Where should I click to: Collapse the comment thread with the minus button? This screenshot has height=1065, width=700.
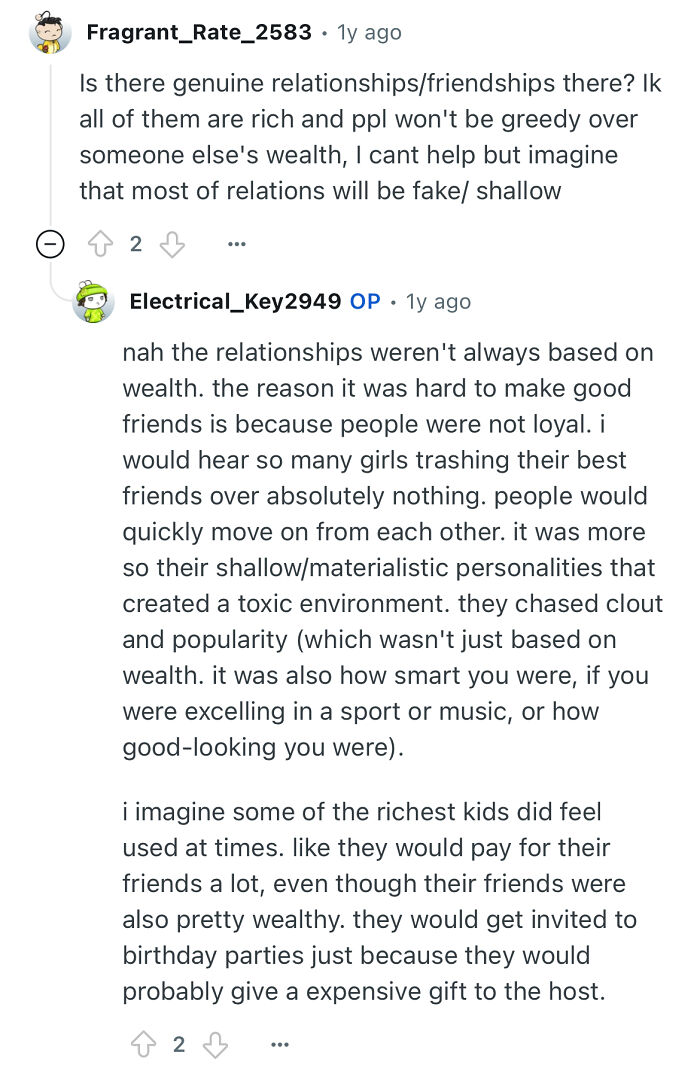coord(48,243)
